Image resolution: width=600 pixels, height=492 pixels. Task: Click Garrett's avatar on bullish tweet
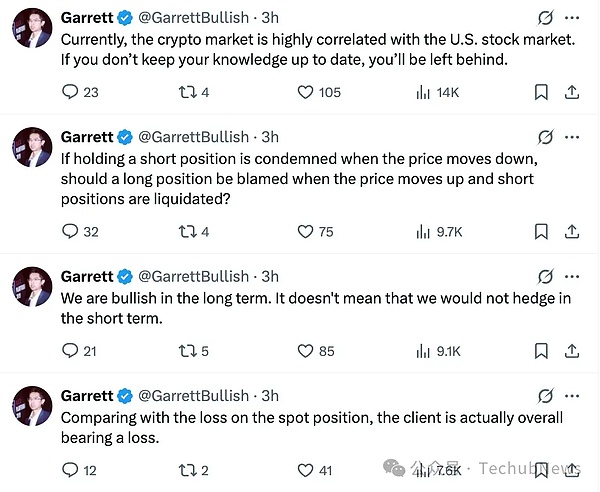coord(32,288)
